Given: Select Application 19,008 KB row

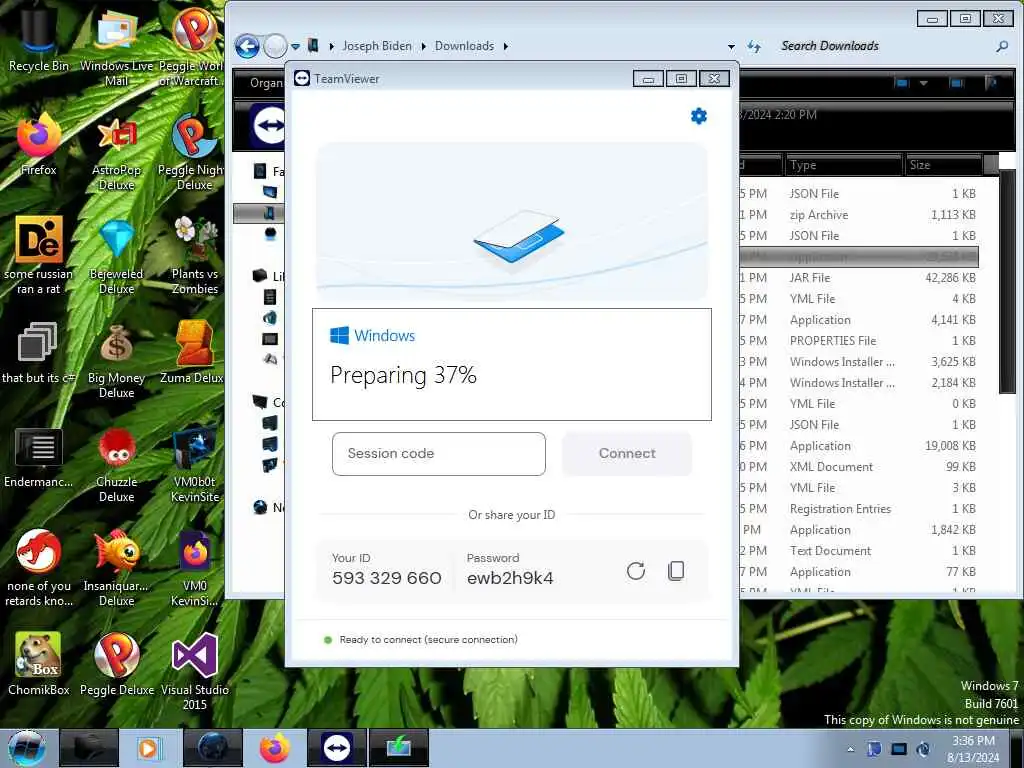Looking at the screenshot, I should pos(859,446).
